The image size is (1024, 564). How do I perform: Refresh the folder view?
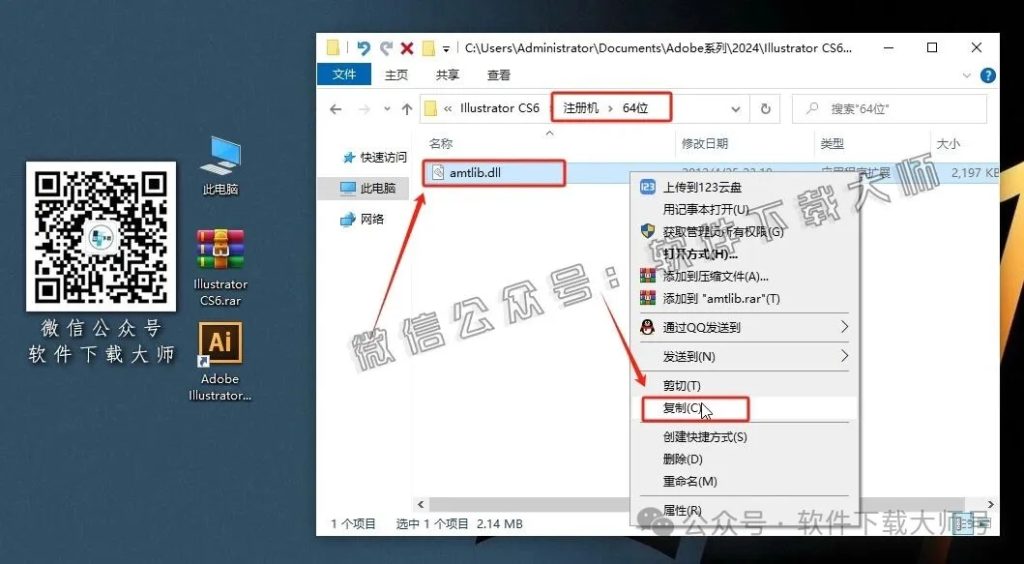coord(765,109)
